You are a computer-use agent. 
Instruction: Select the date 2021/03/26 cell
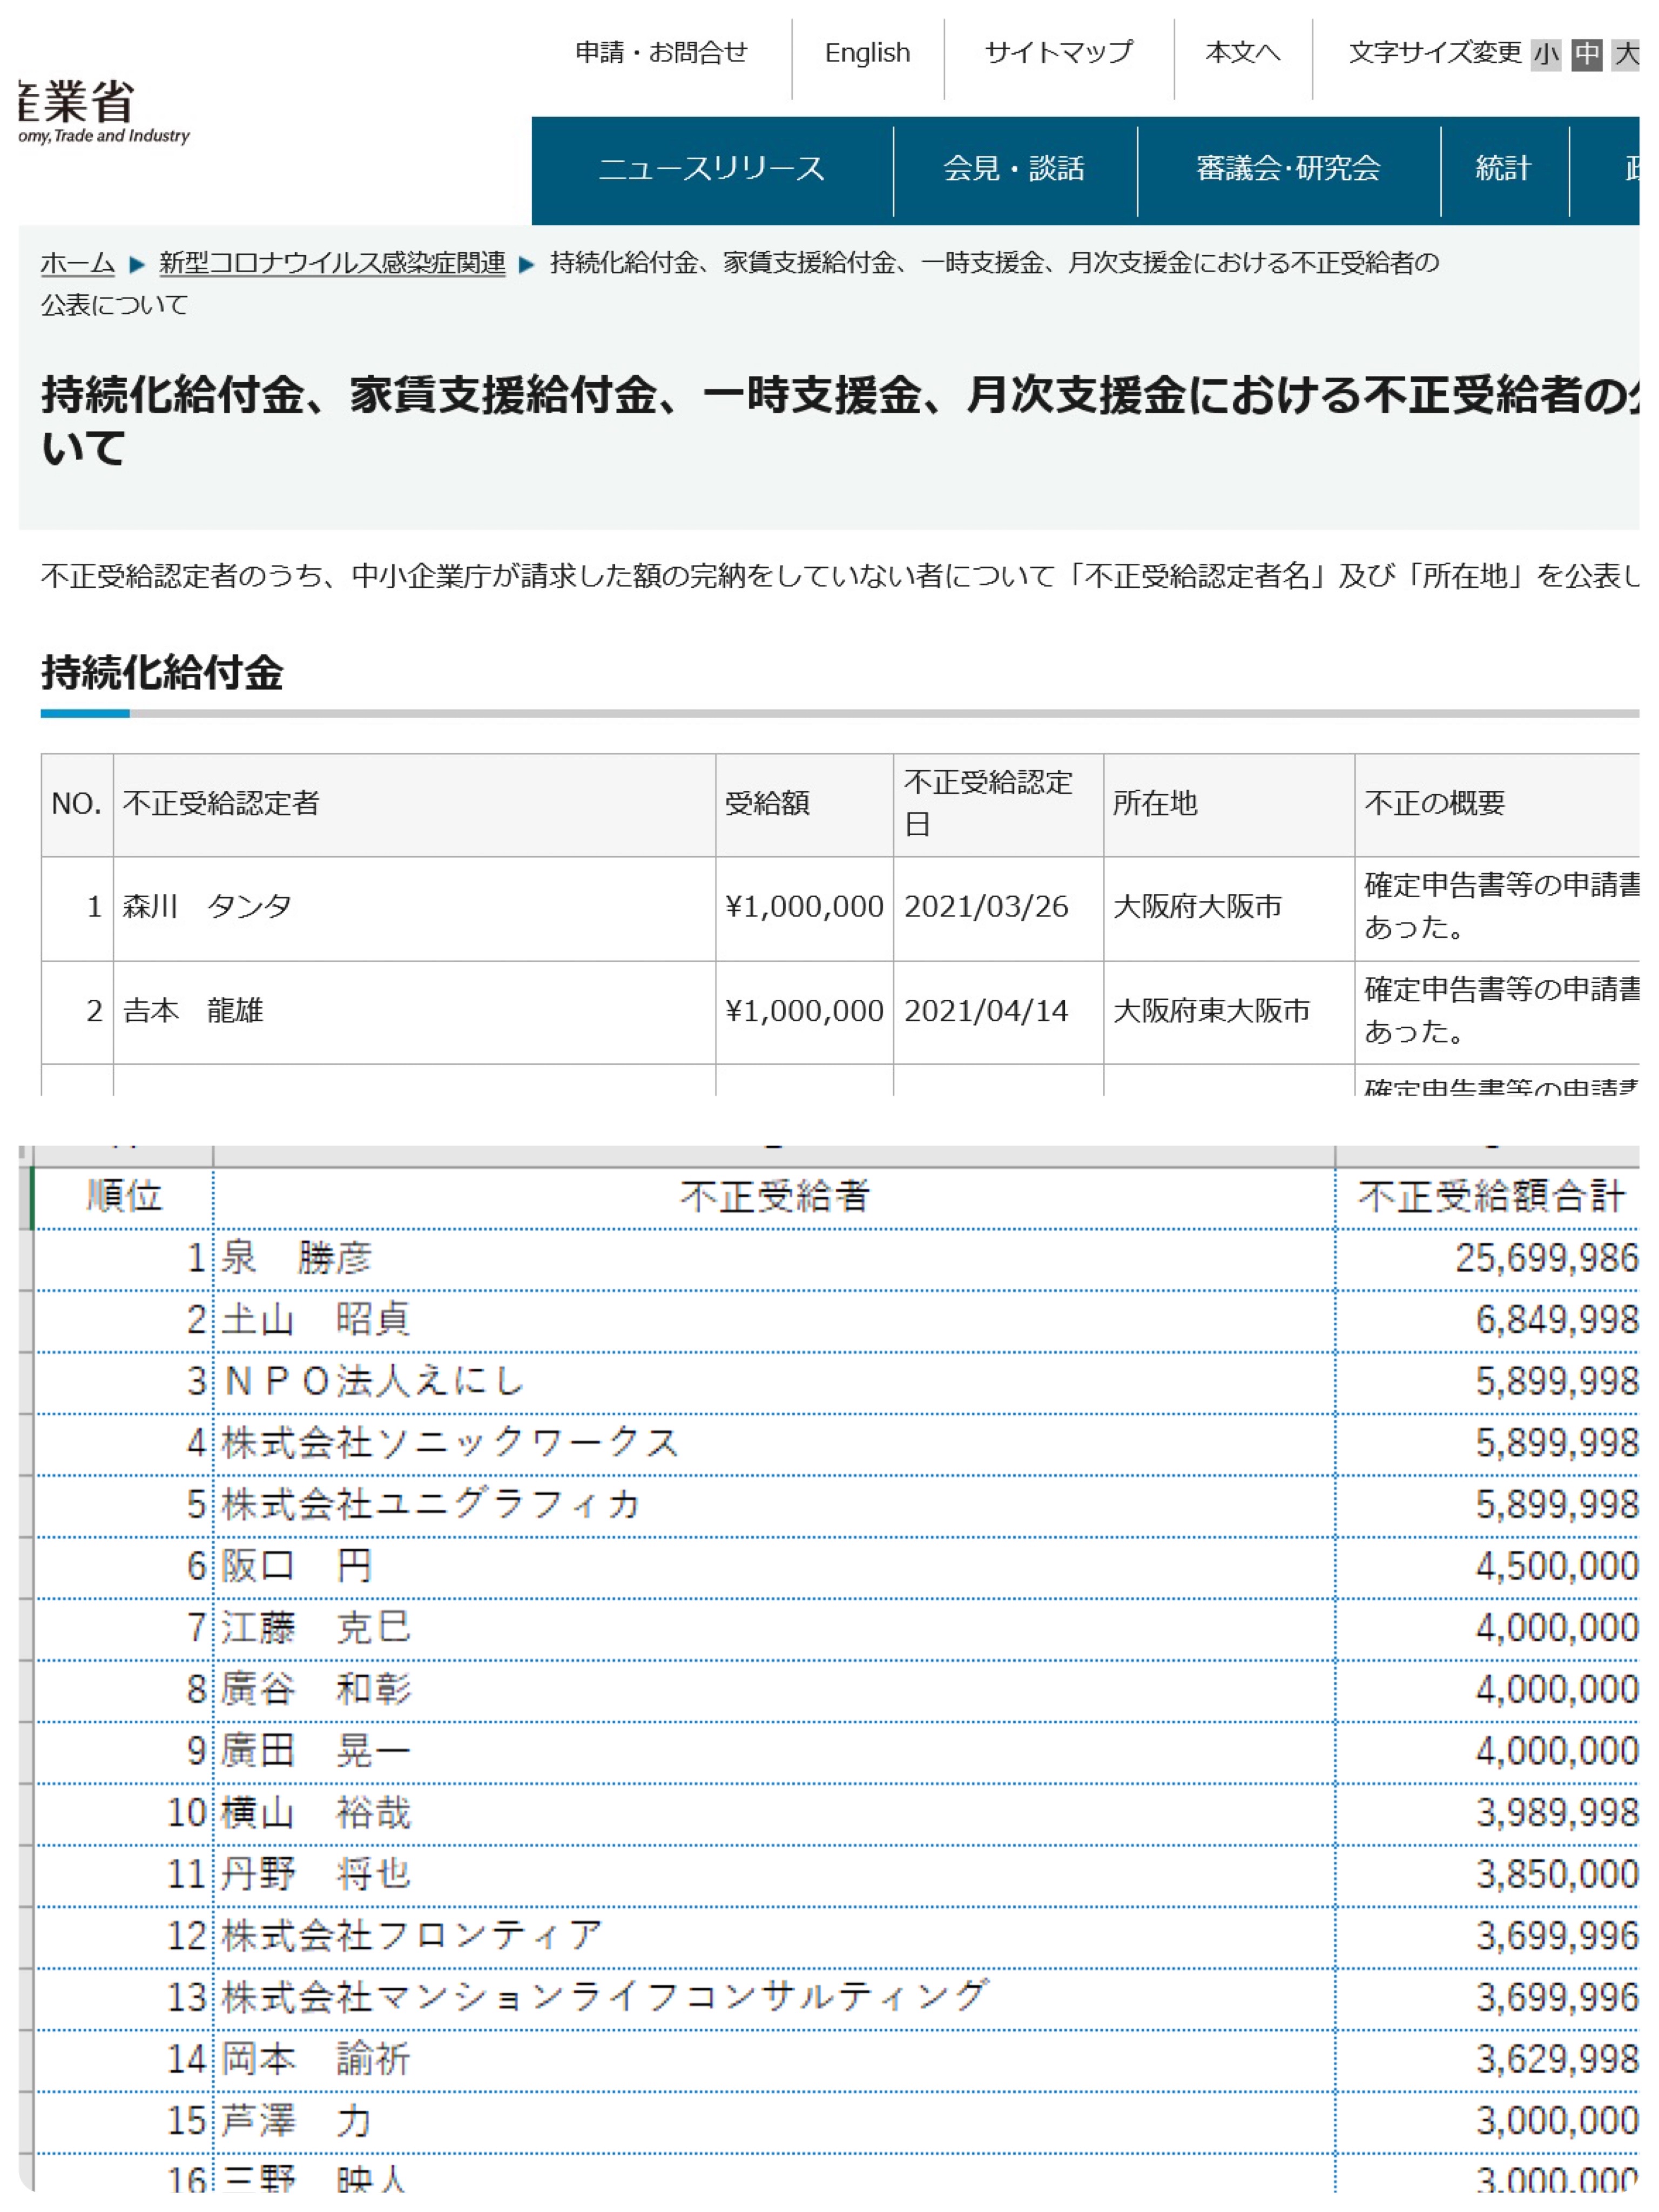pyautogui.click(x=998, y=908)
